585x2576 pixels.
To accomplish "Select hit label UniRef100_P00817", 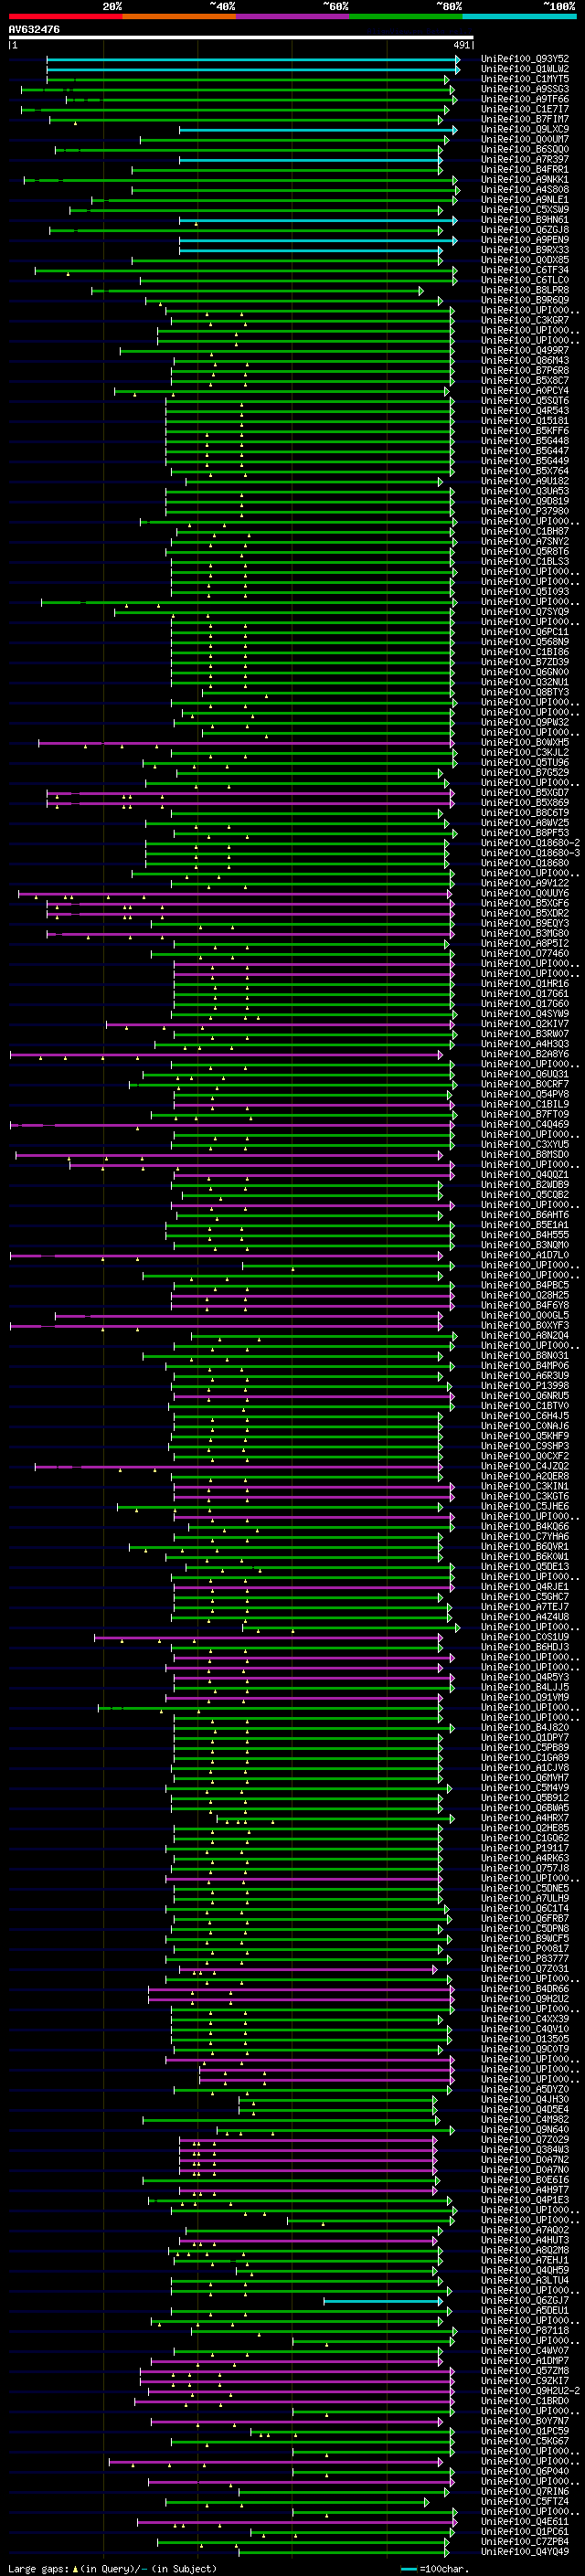I will pyautogui.click(x=525, y=1948).
